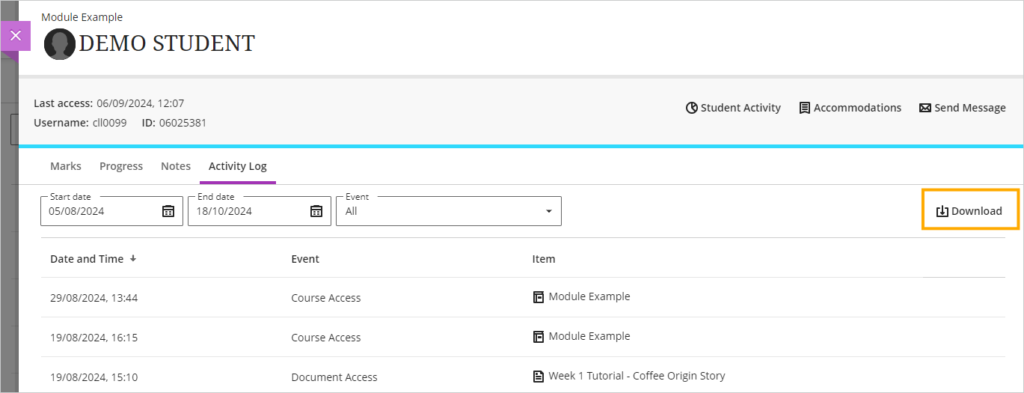
Task: Expand the Event filter dropdown
Action: point(449,211)
